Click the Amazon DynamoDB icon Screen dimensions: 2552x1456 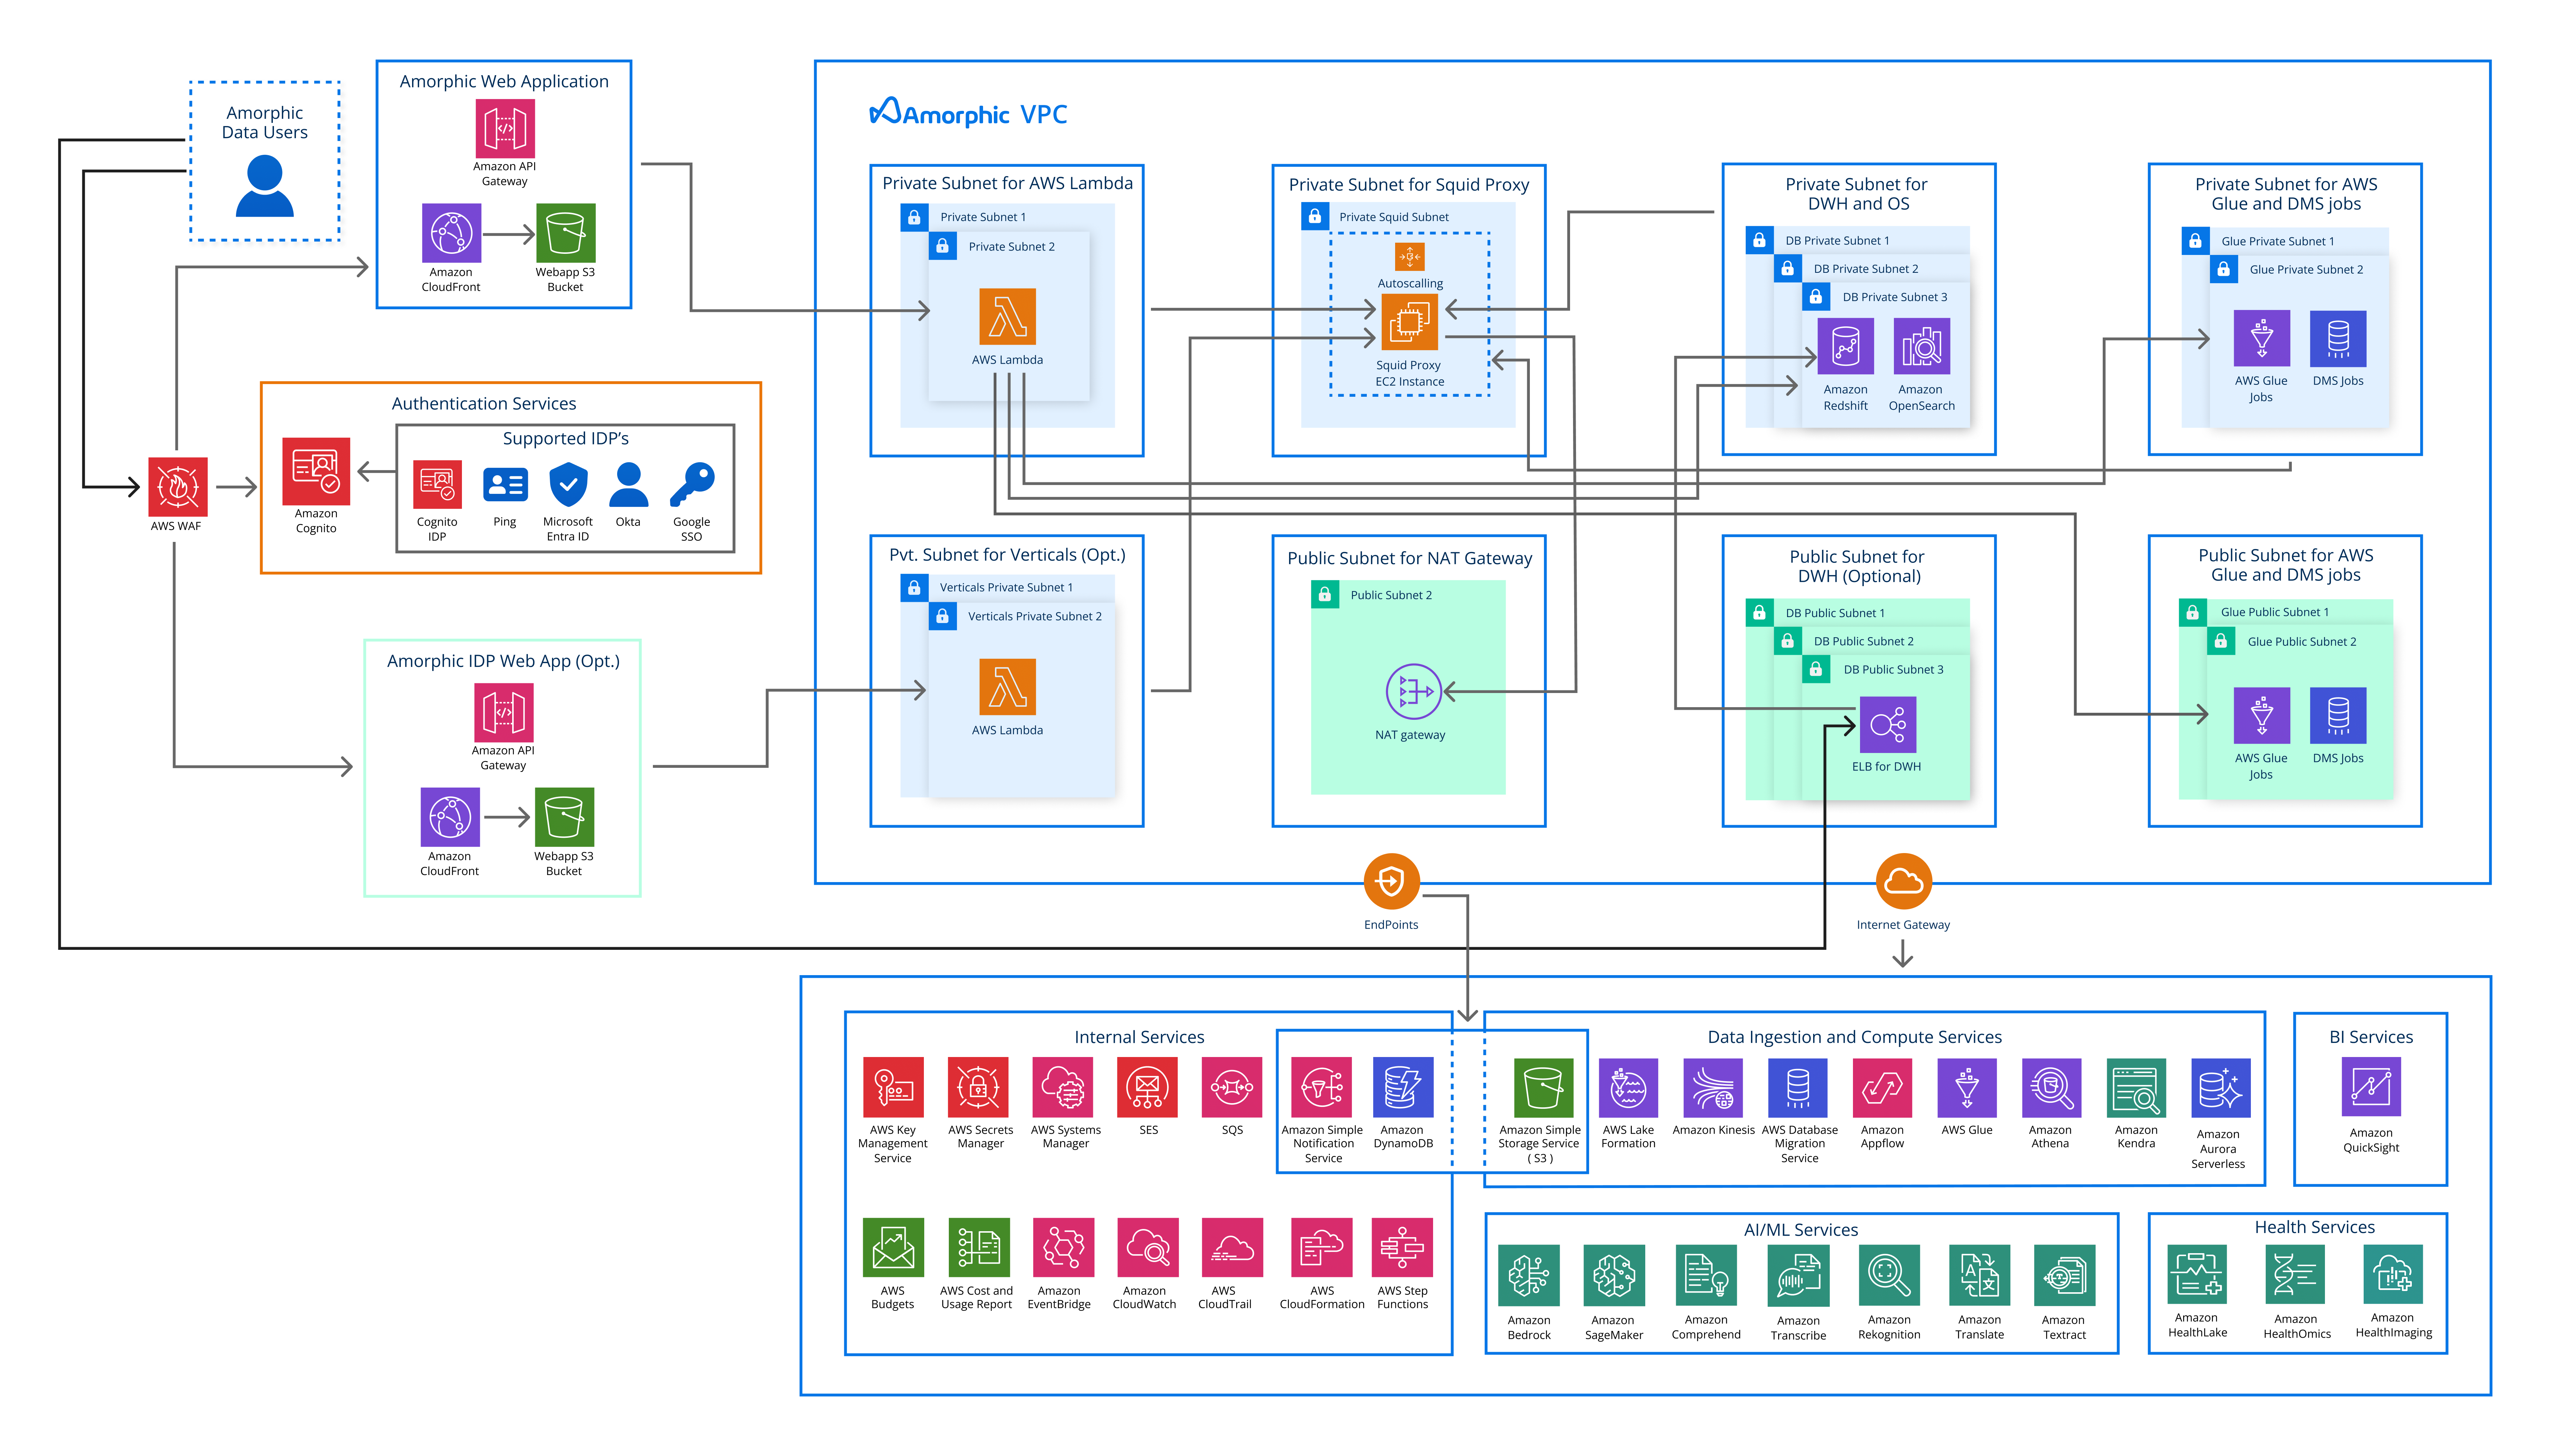click(x=1402, y=1087)
